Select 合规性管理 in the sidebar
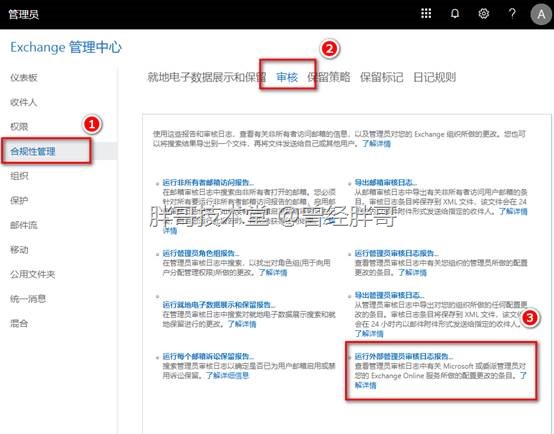 tap(33, 151)
